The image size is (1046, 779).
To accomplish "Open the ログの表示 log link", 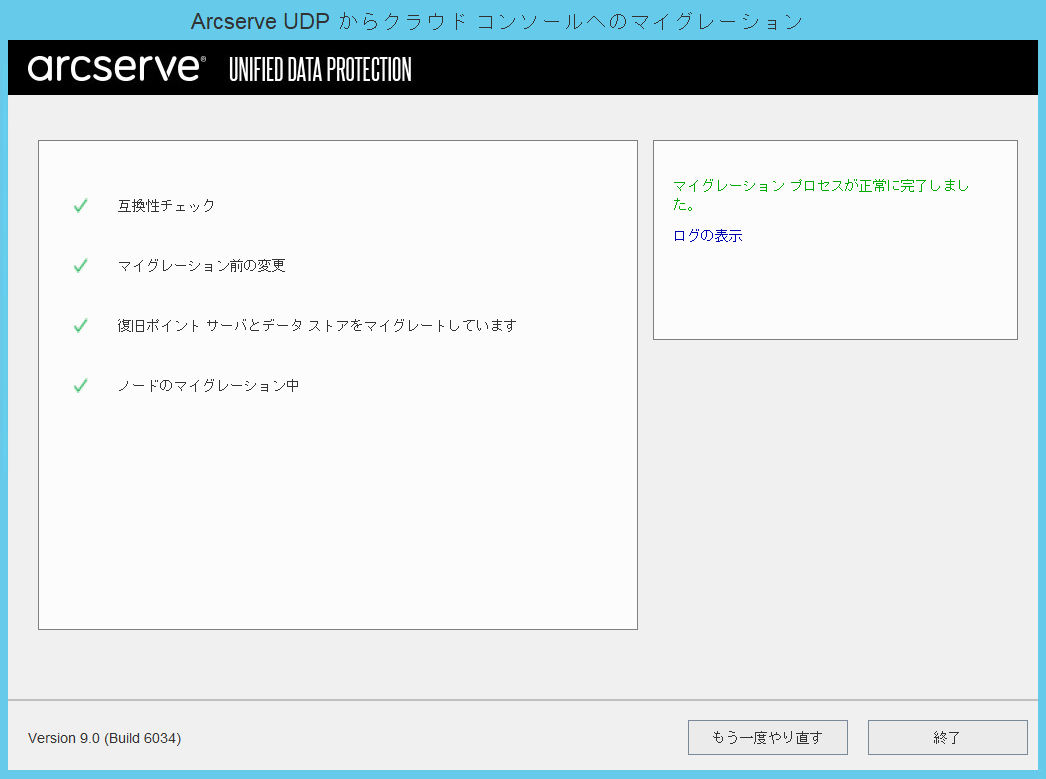I will point(707,235).
